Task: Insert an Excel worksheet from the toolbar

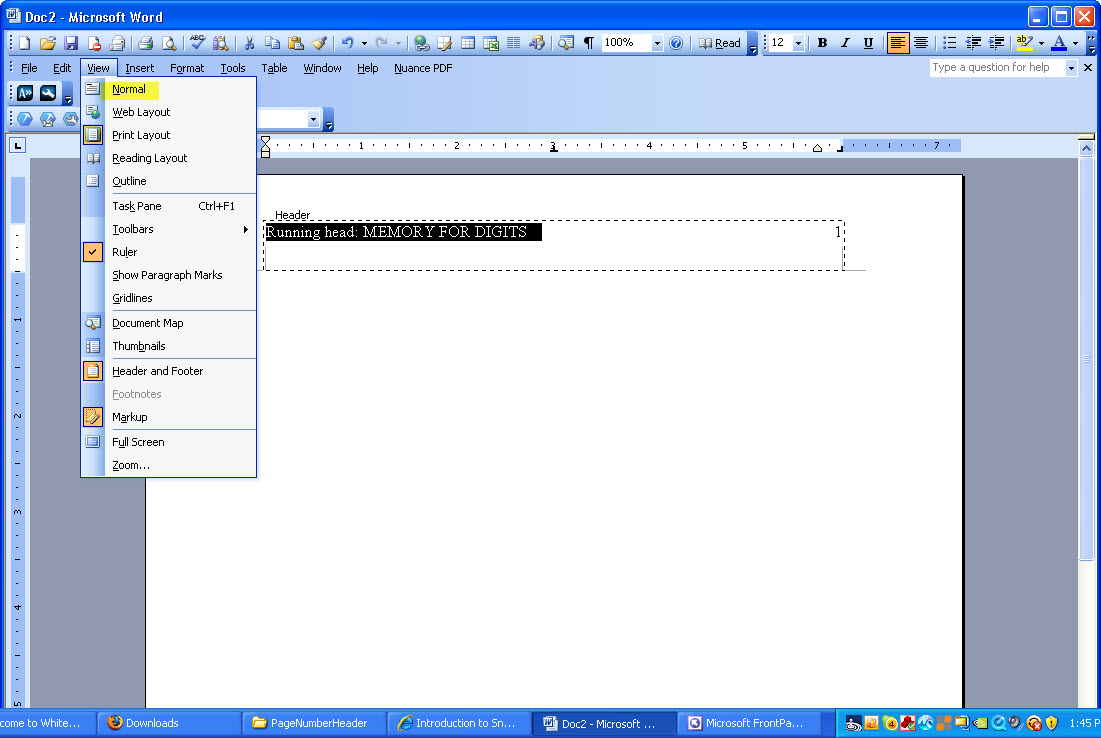Action: pyautogui.click(x=491, y=43)
